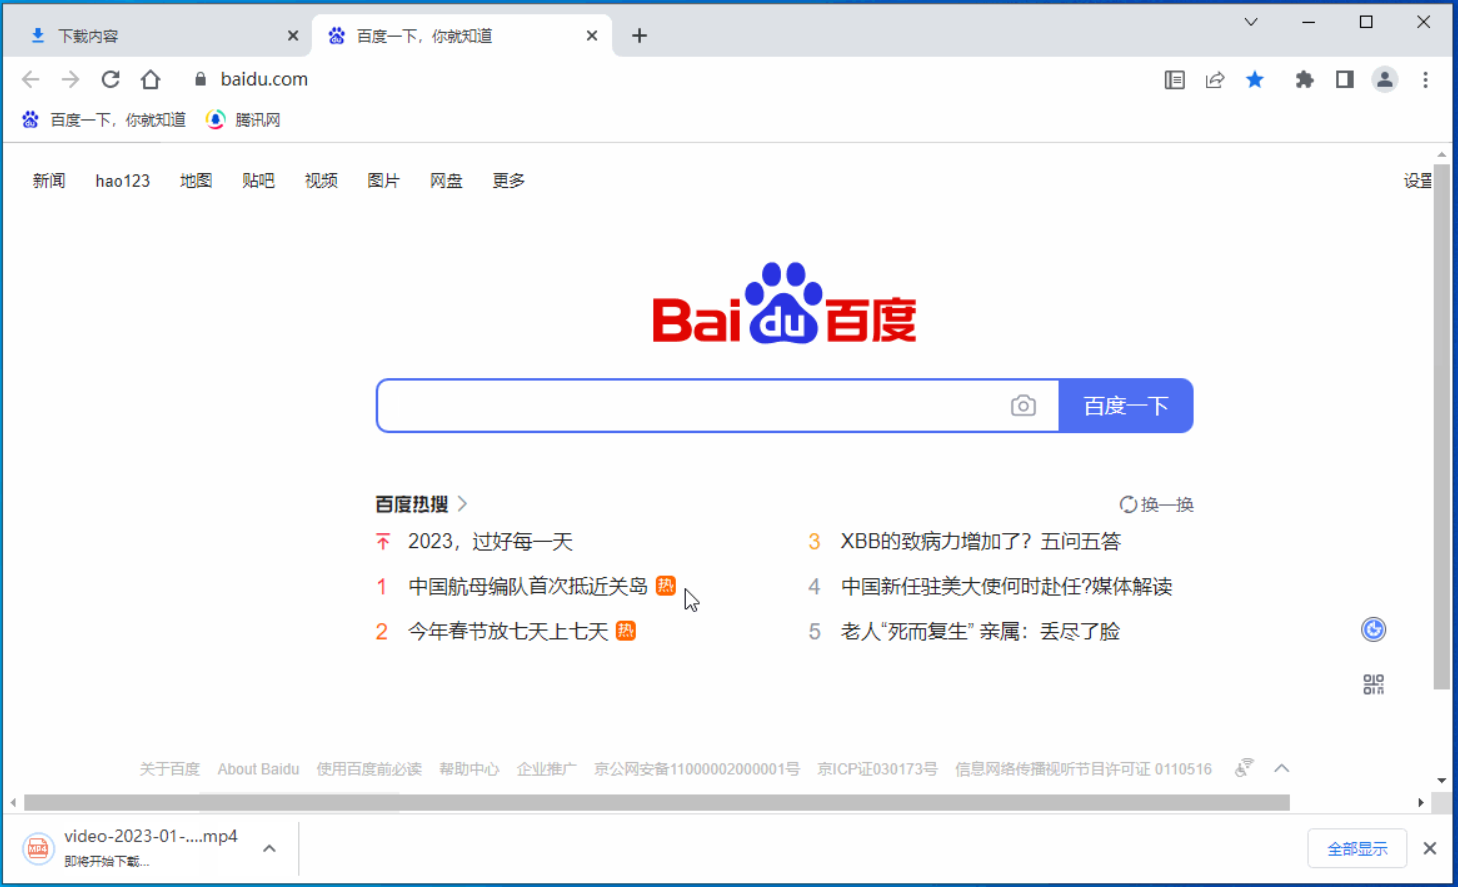1458x887 pixels.
Task: Open the Chrome three-dot menu
Action: pos(1426,80)
